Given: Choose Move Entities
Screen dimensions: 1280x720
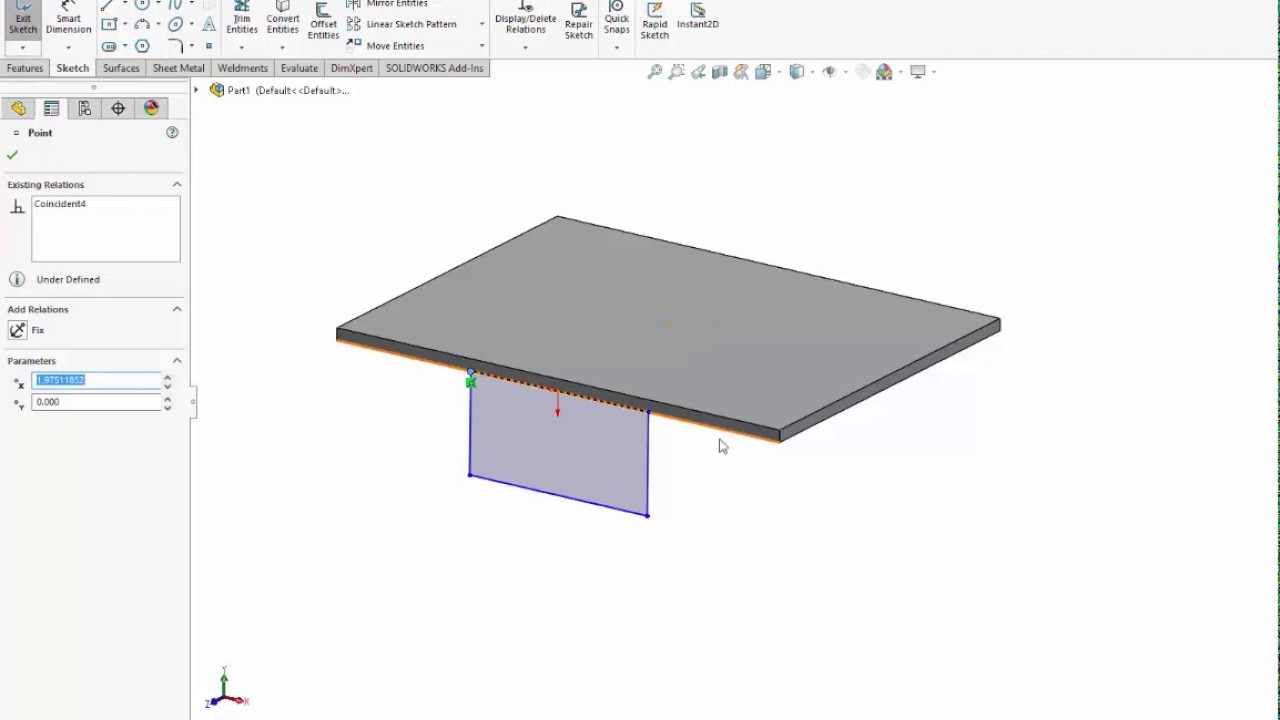Looking at the screenshot, I should [386, 46].
